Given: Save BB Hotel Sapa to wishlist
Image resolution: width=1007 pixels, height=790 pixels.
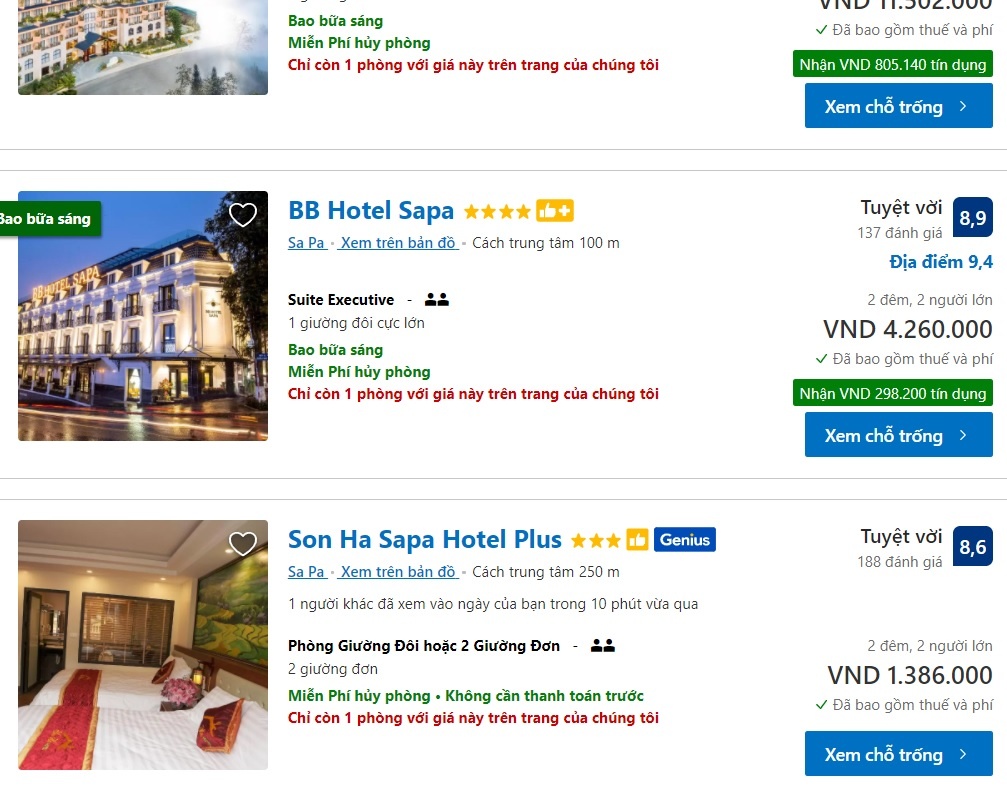Looking at the screenshot, I should [x=243, y=215].
